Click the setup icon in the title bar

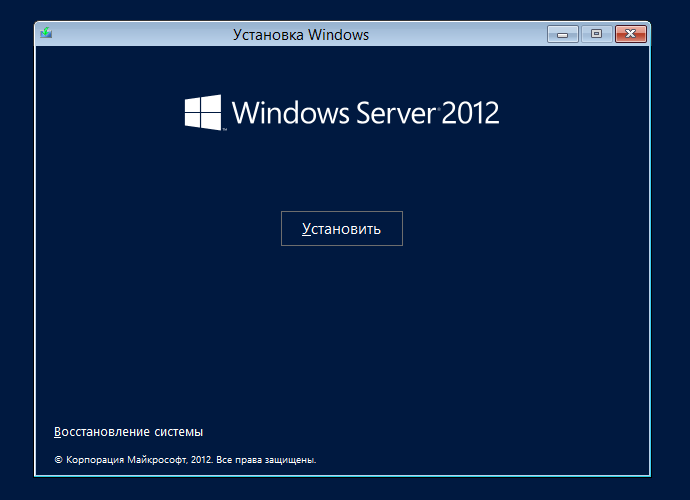[46, 33]
